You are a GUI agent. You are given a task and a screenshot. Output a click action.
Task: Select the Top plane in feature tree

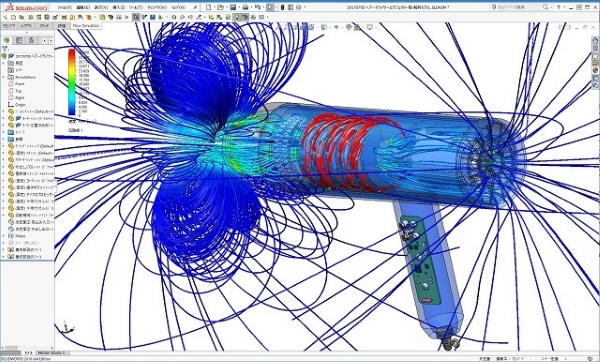click(x=18, y=91)
